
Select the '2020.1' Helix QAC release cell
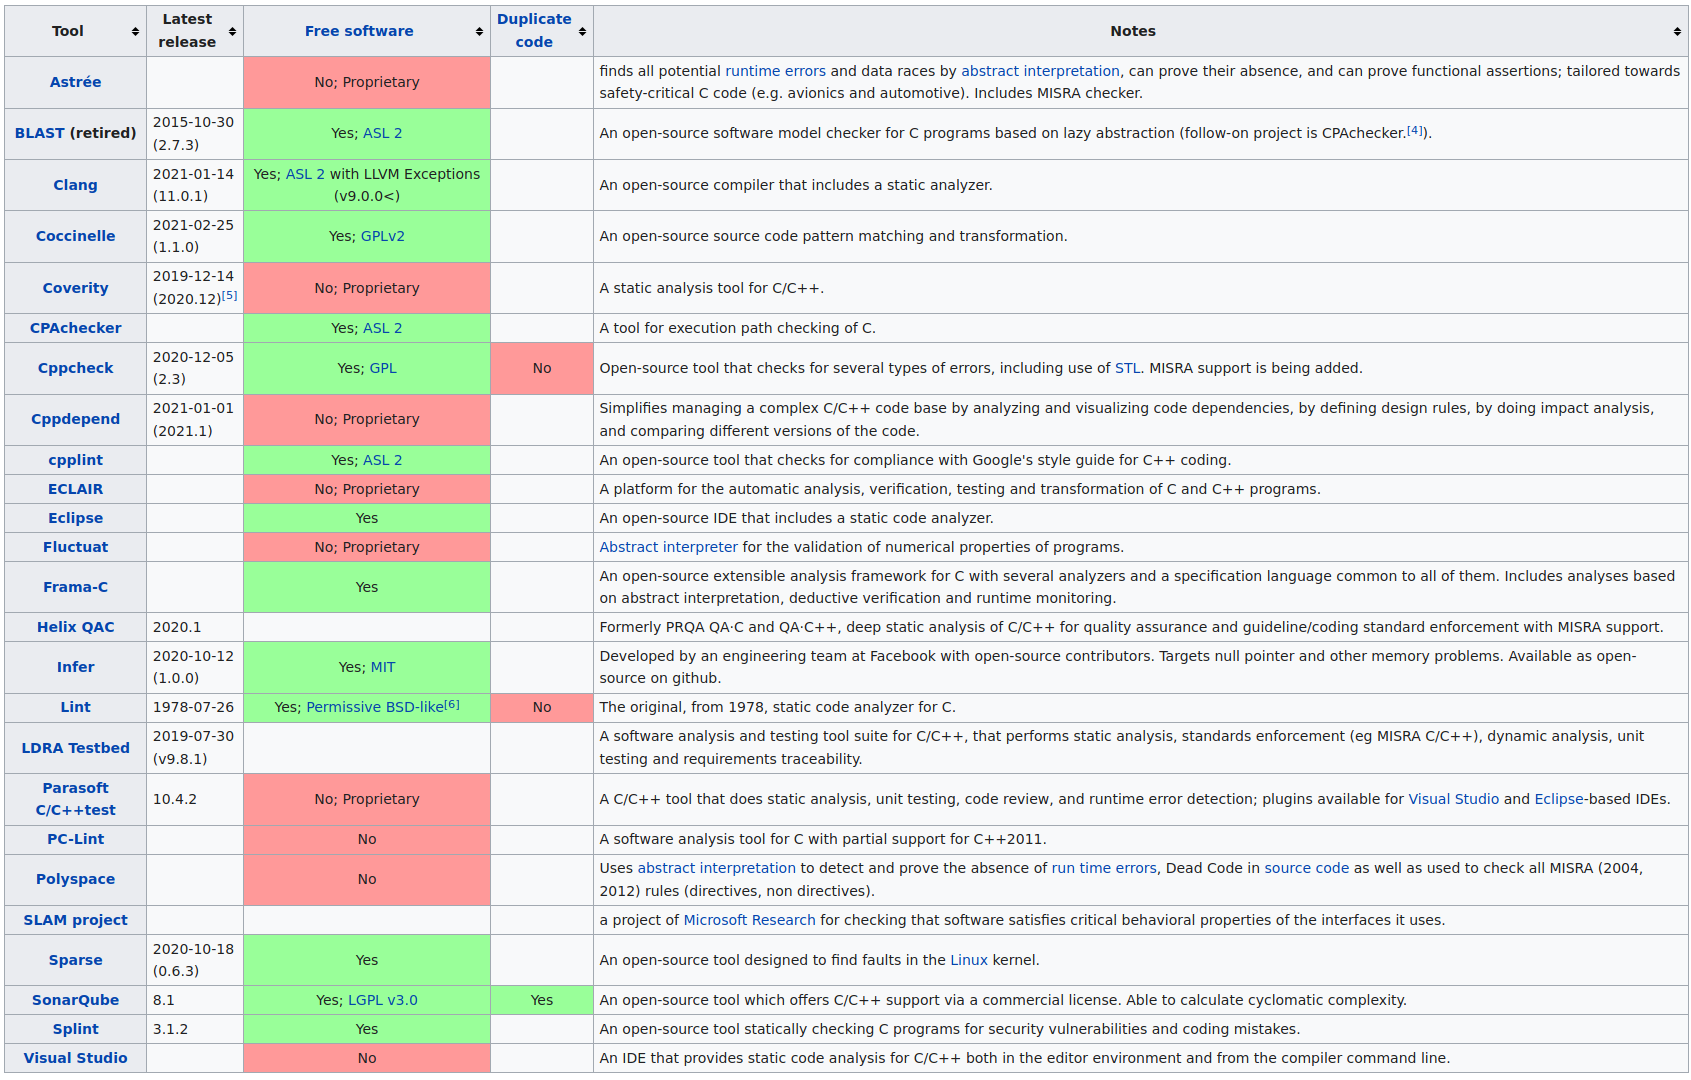194,627
